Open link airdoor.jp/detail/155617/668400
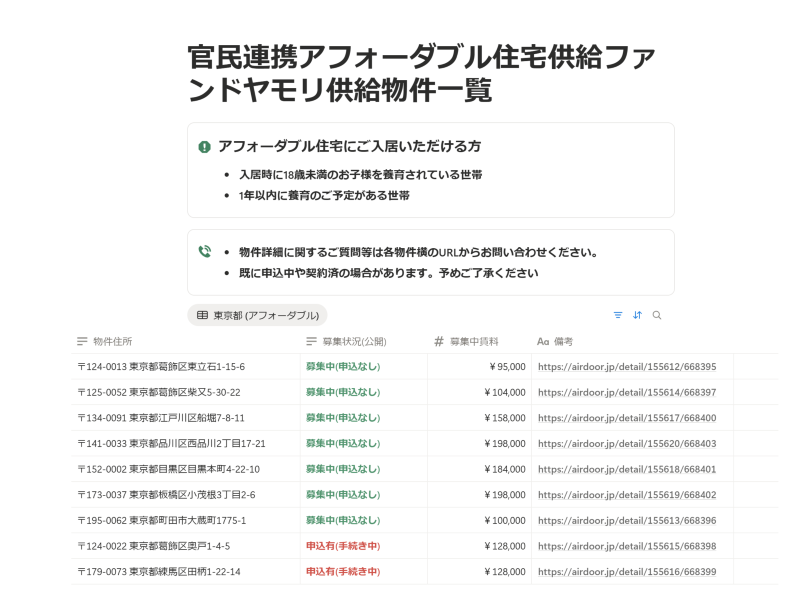 pos(627,418)
